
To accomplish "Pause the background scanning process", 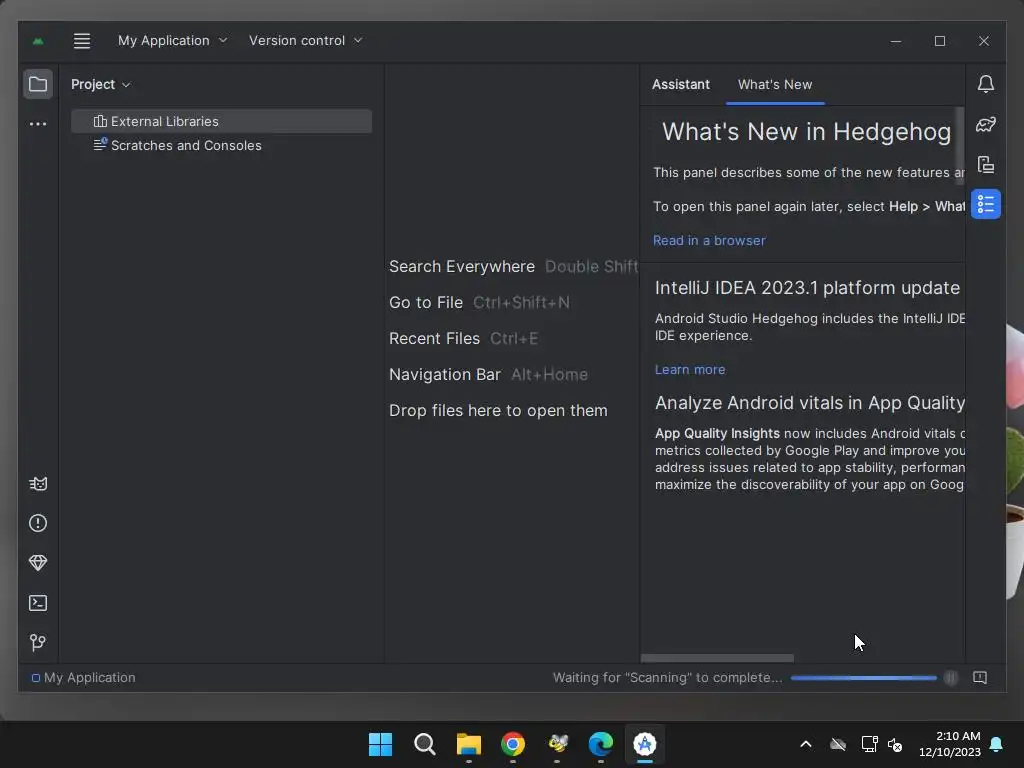I will click(951, 678).
